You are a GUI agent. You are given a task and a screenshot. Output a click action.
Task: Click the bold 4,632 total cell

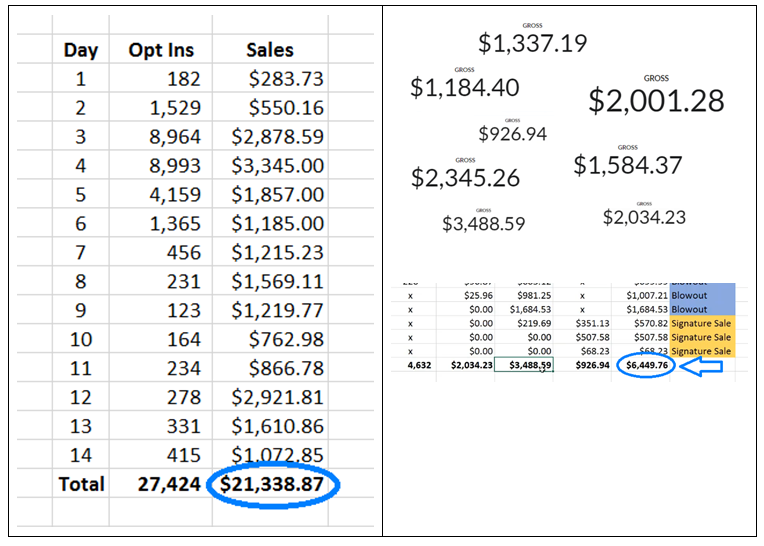412,366
